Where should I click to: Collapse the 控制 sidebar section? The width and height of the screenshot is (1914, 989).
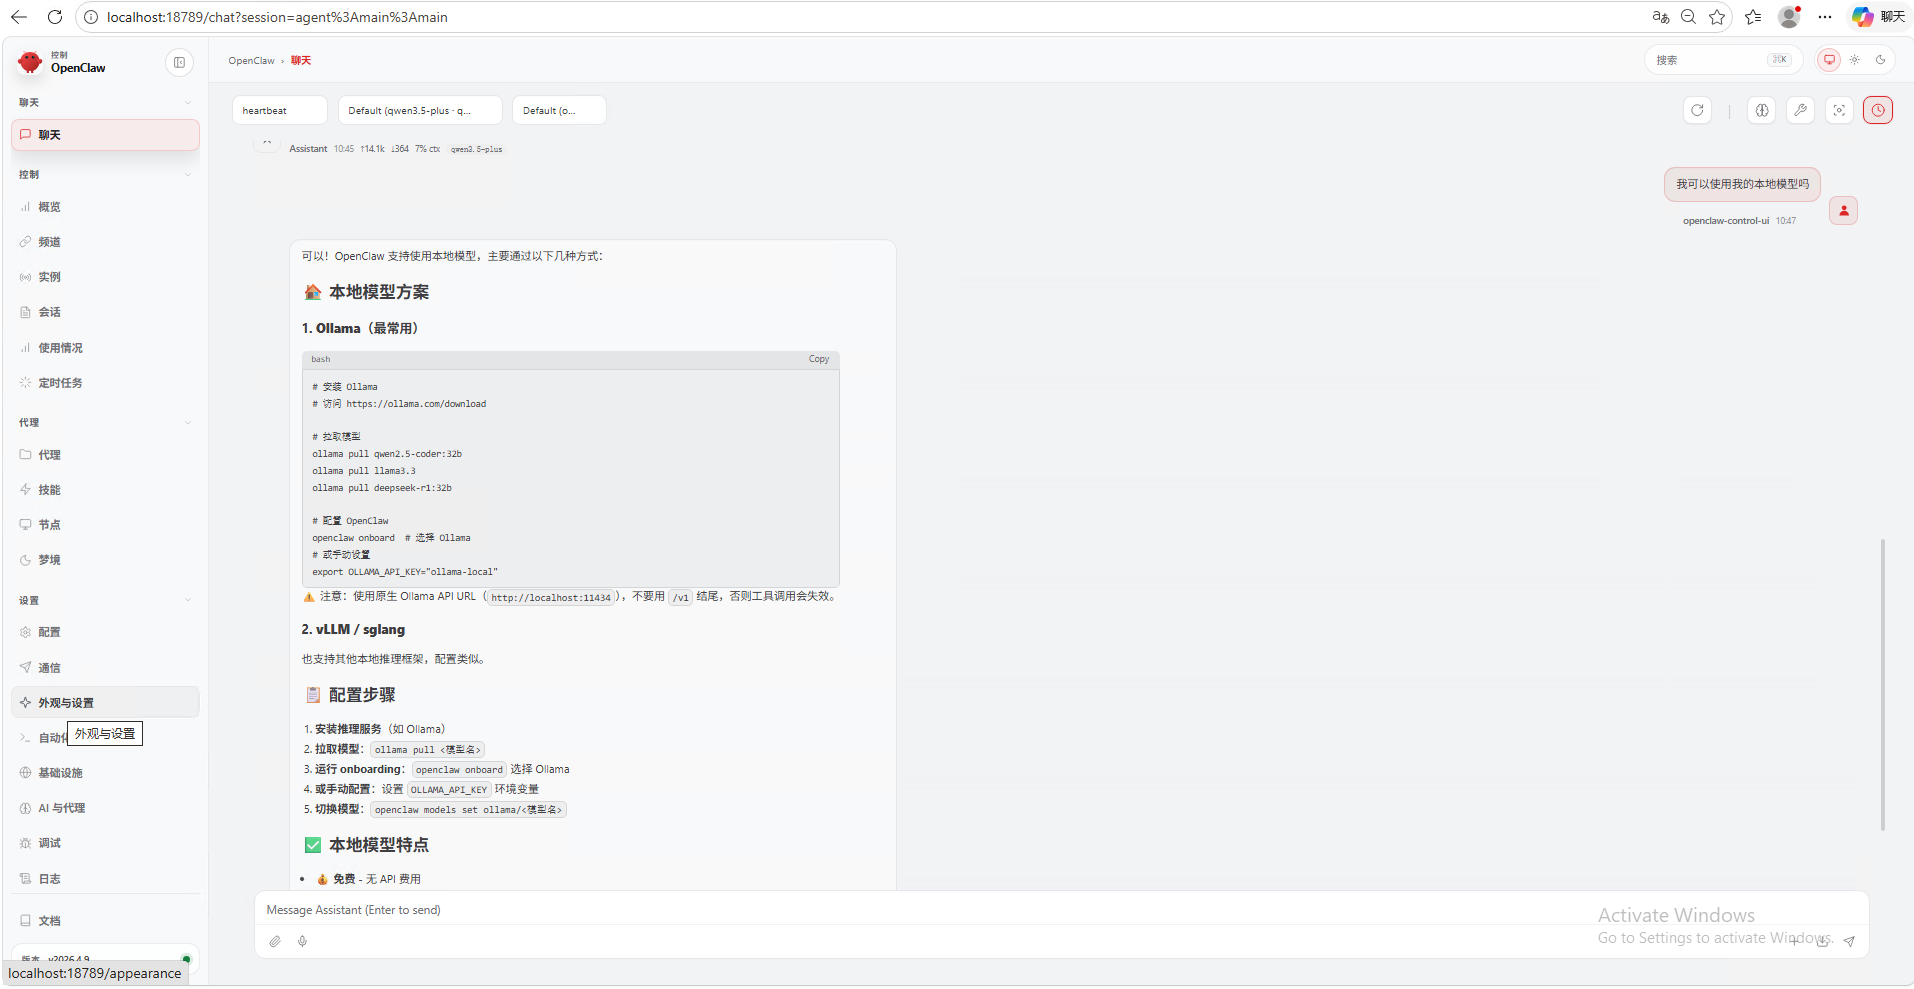(105, 174)
